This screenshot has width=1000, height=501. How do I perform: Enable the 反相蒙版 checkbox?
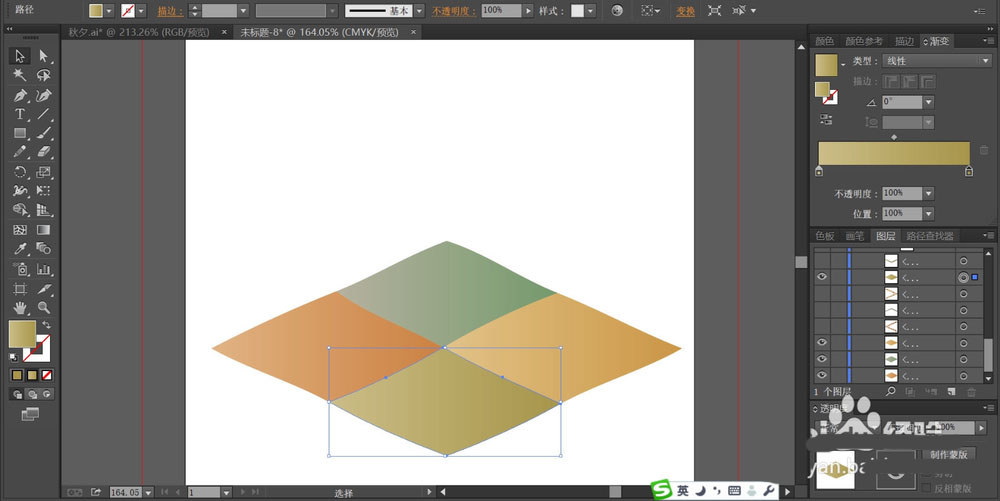926,488
